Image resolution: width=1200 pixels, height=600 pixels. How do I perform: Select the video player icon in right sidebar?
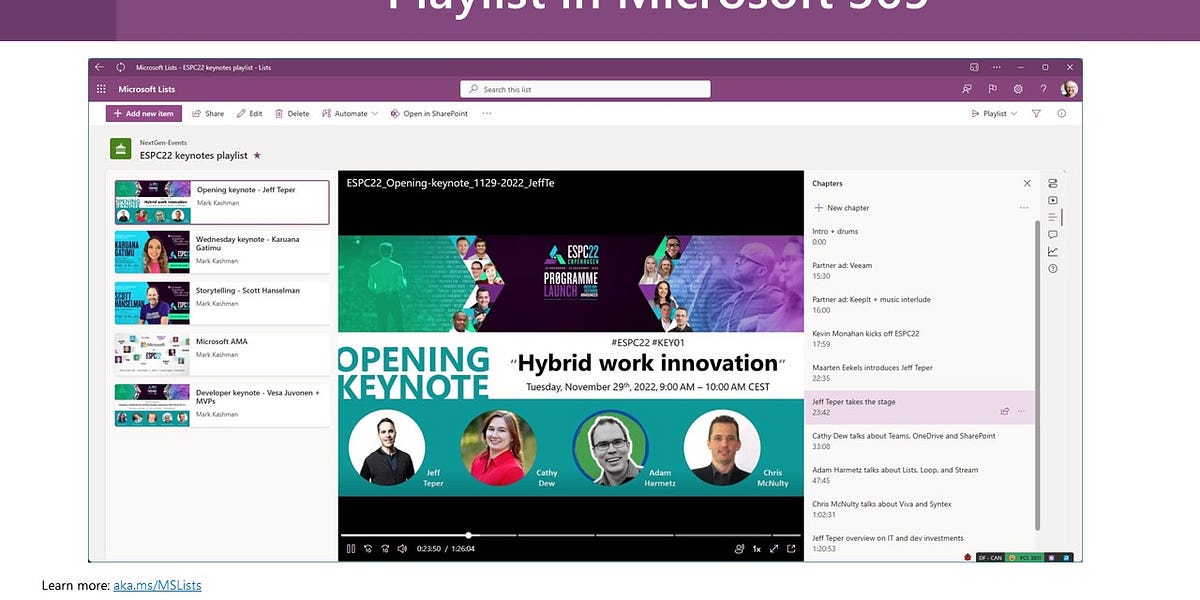1053,200
